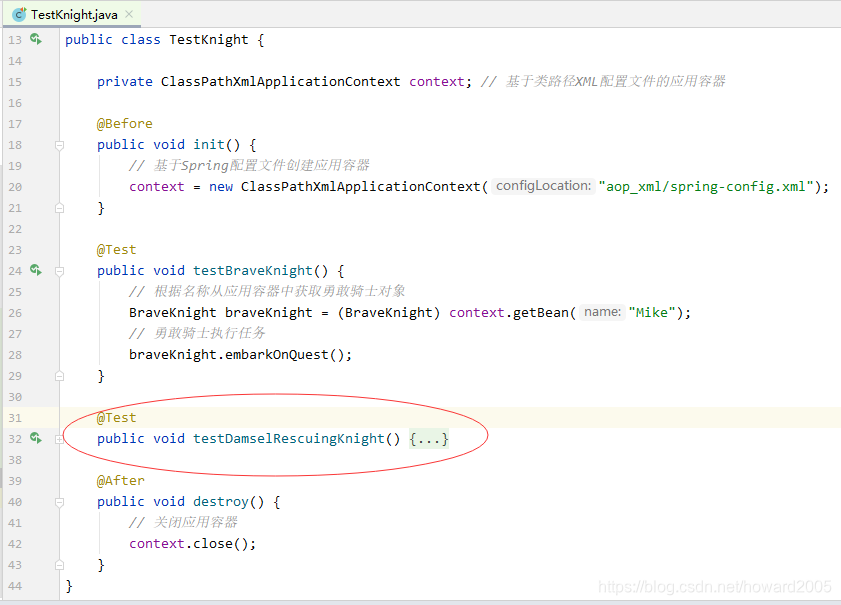Click line number 26 in the gutter
This screenshot has height=605, width=841.
tap(15, 313)
